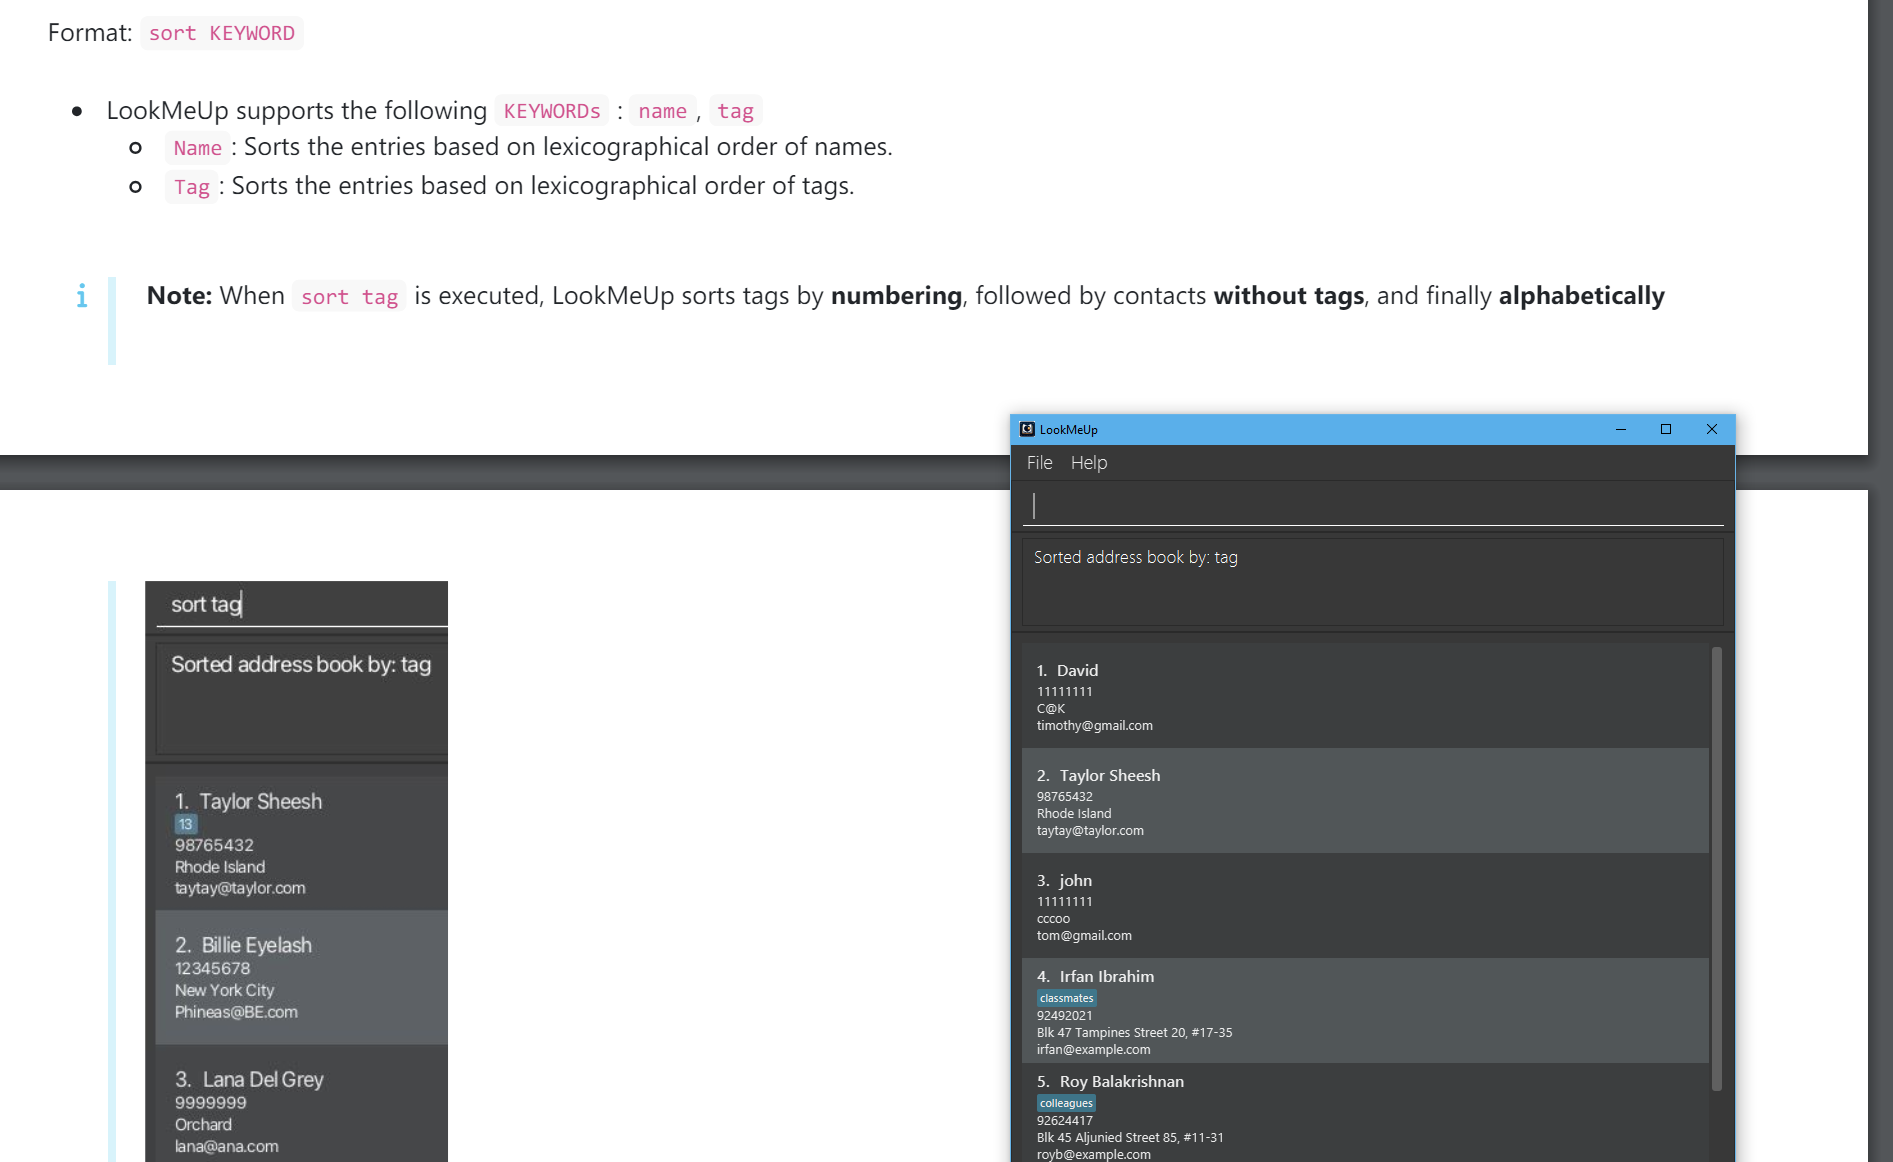Click the 'name' keyword code
The height and width of the screenshot is (1162, 1893).
662,111
